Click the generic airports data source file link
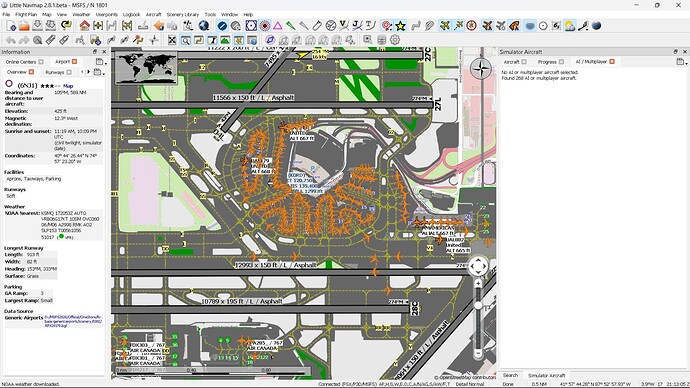 pyautogui.click(x=73, y=321)
